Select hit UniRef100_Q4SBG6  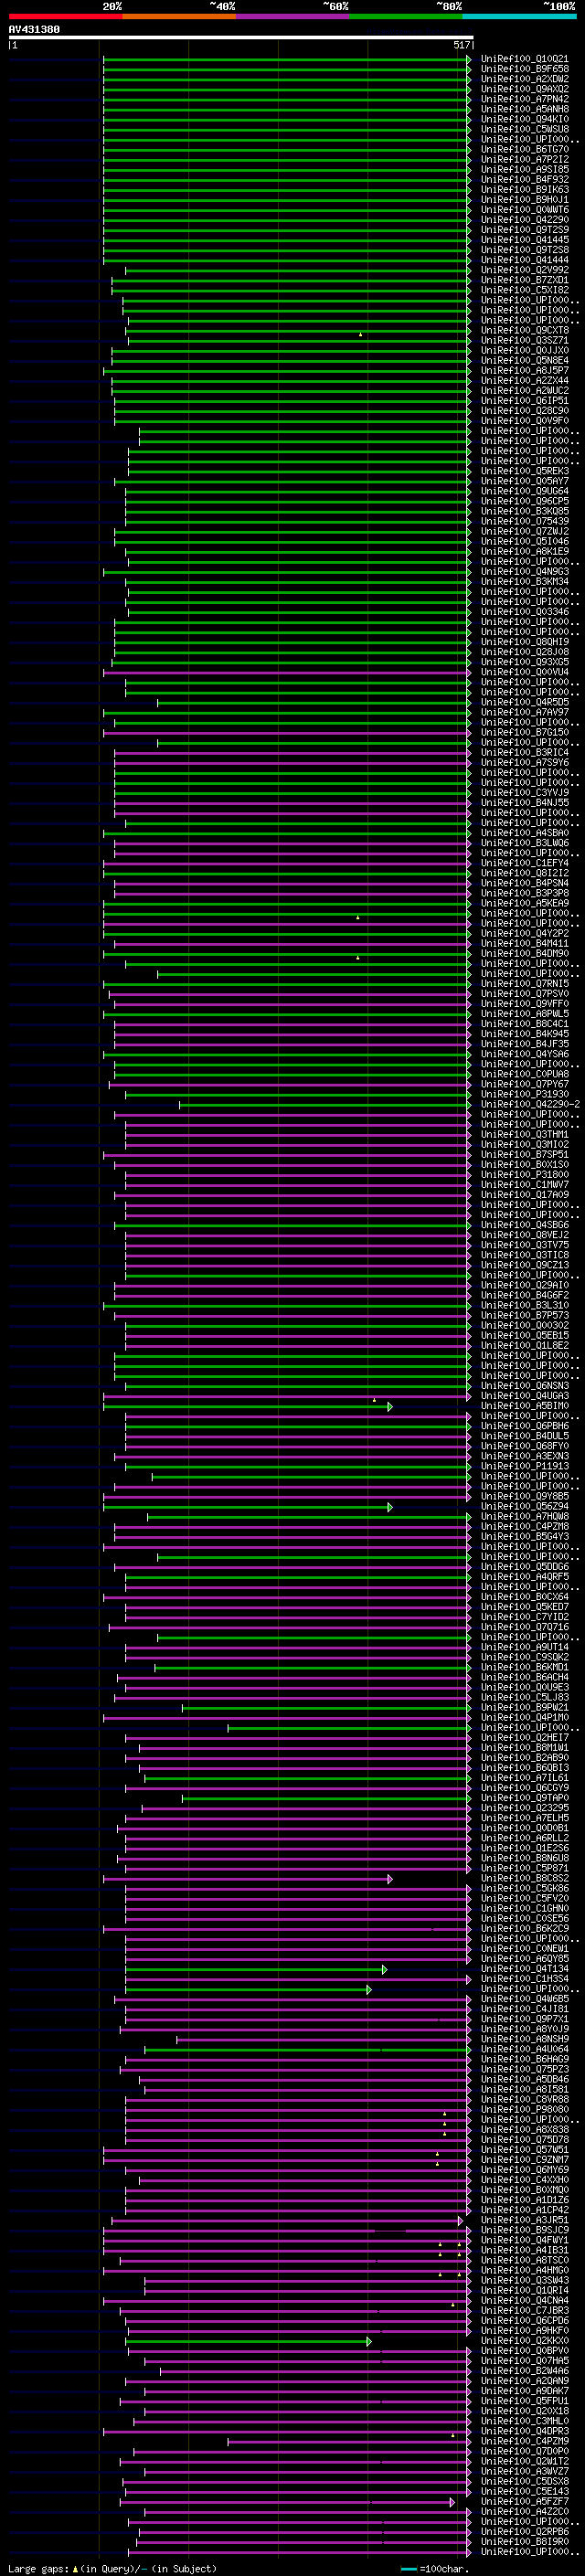tap(524, 1225)
